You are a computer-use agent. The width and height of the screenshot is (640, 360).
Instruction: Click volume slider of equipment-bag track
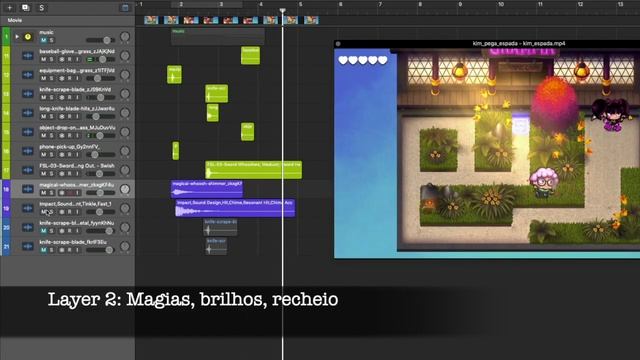click(100, 78)
